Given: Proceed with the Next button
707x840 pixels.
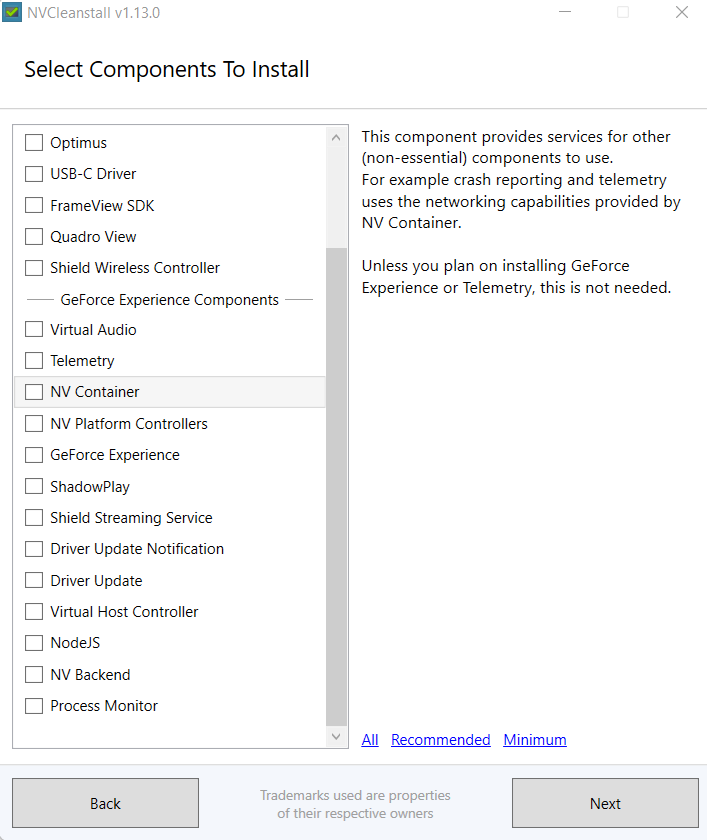Looking at the screenshot, I should coord(605,804).
